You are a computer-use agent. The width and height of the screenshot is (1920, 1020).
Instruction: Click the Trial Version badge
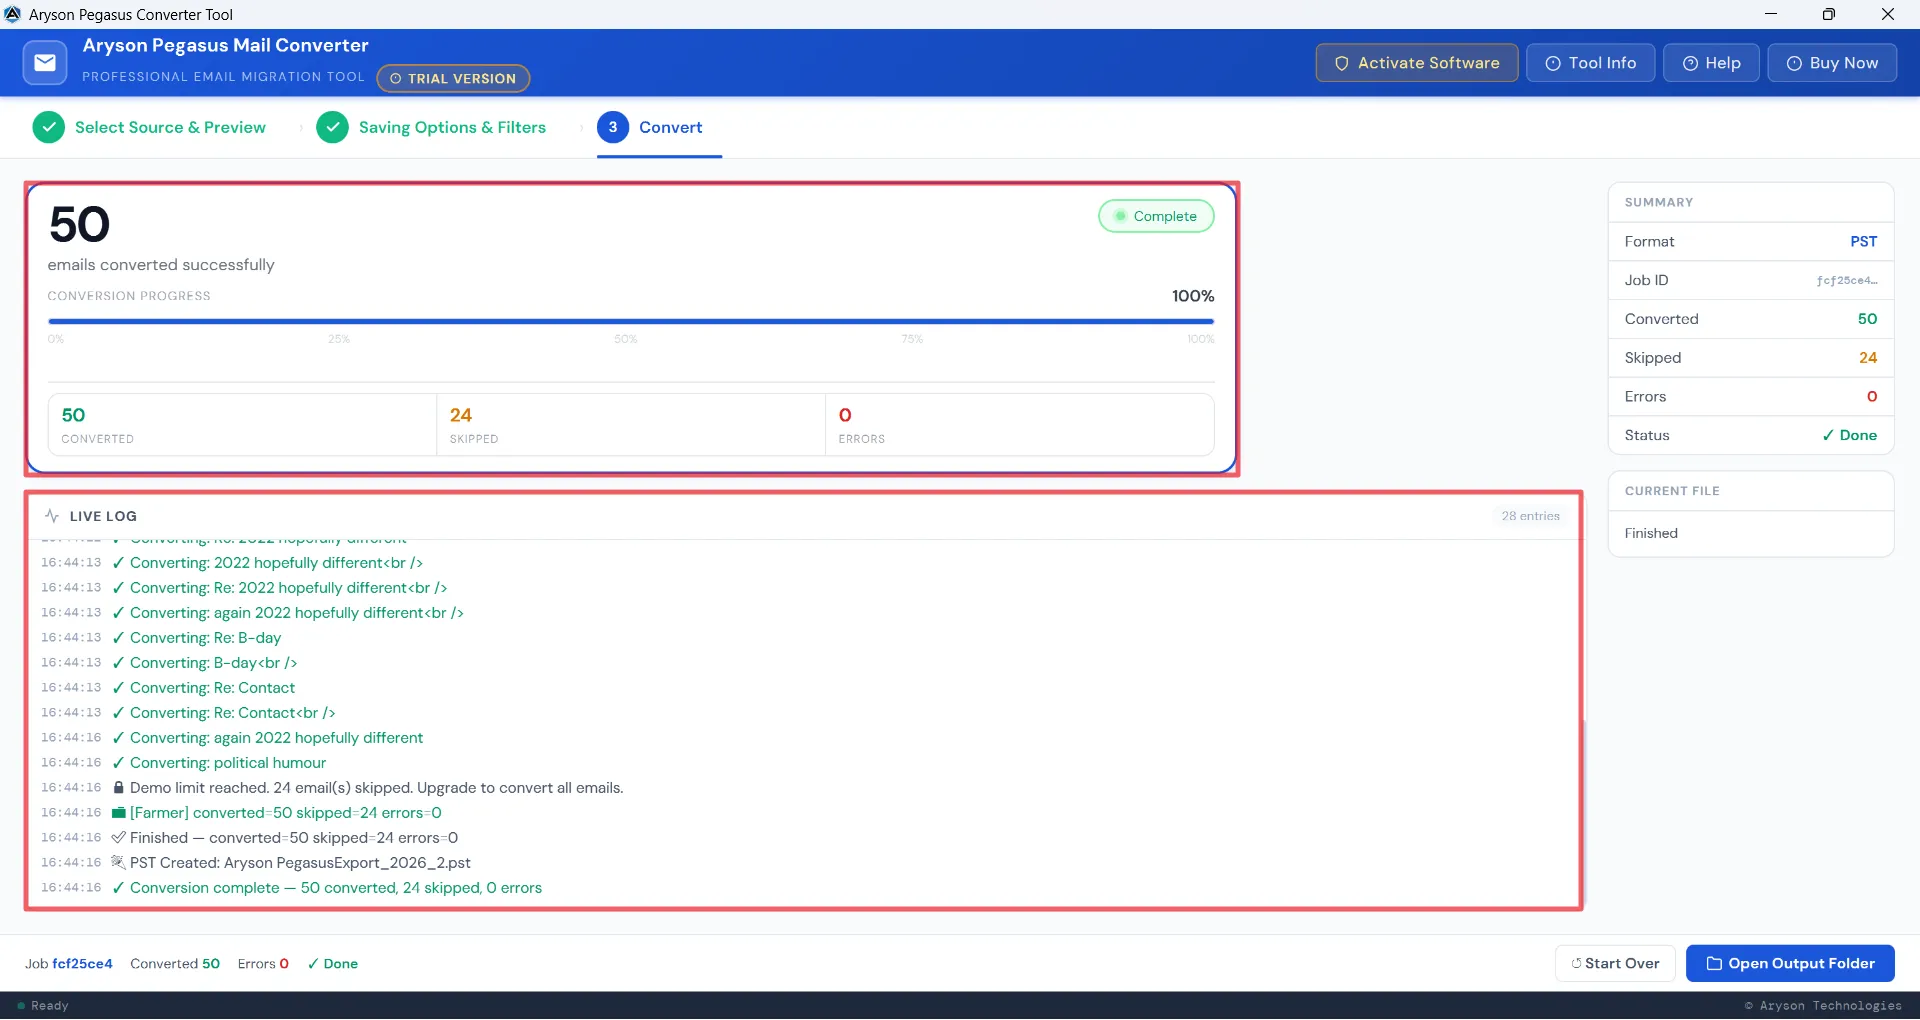pyautogui.click(x=453, y=78)
